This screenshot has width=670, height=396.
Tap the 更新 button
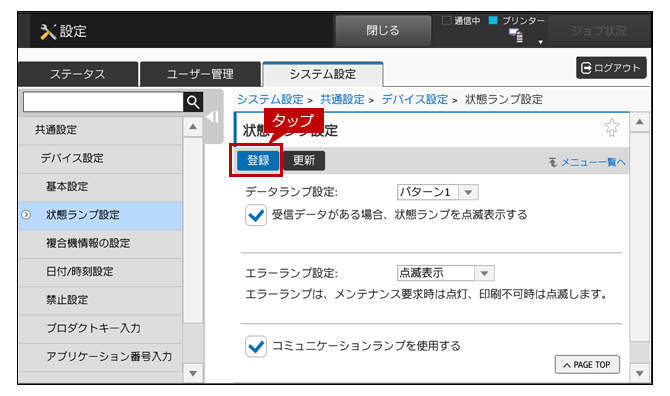click(304, 161)
